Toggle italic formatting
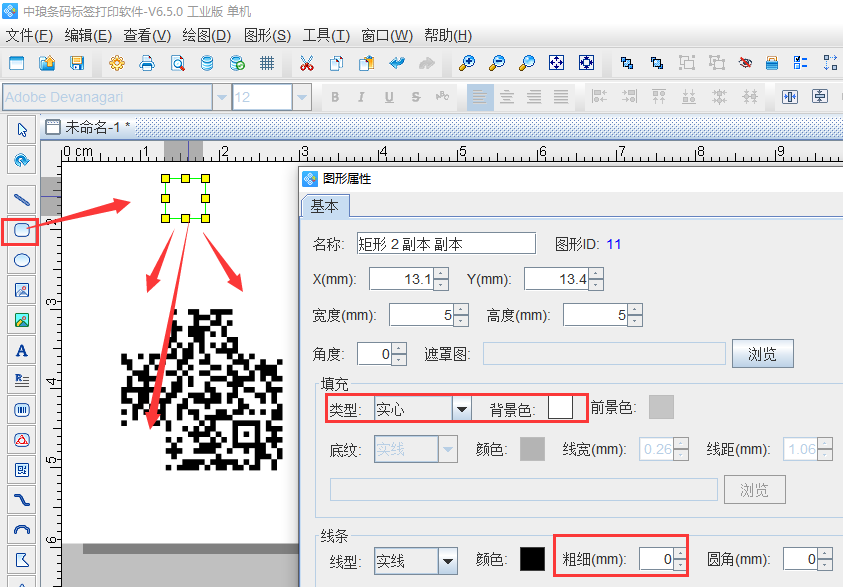 (x=360, y=96)
